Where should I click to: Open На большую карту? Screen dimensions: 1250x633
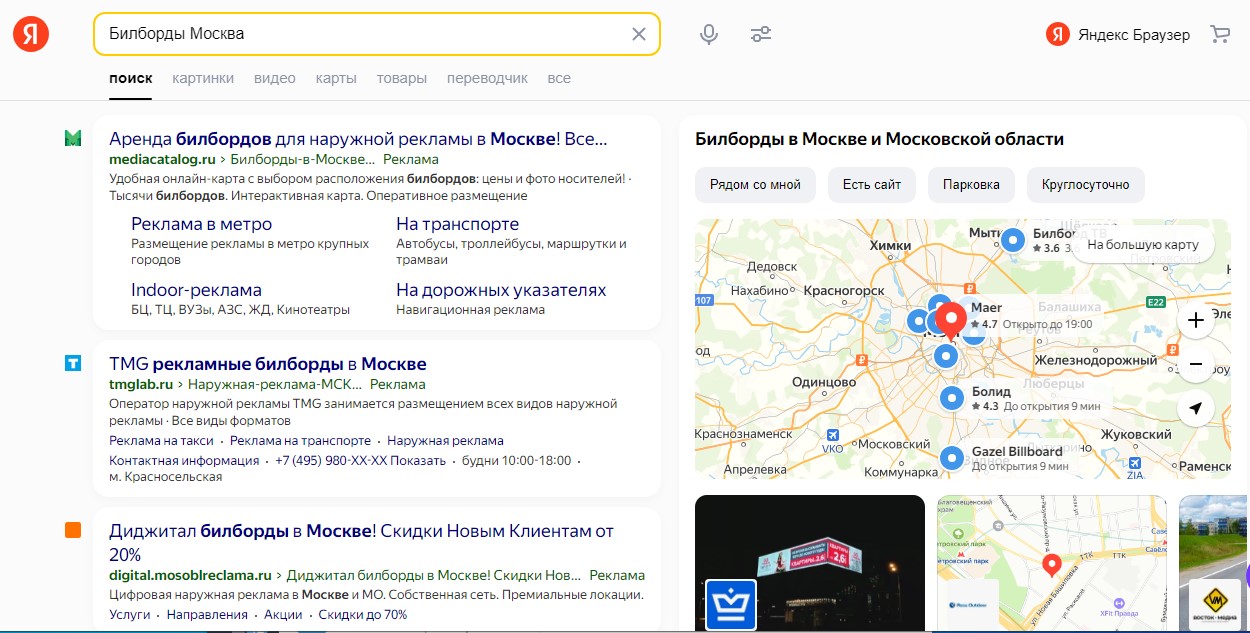(1141, 244)
